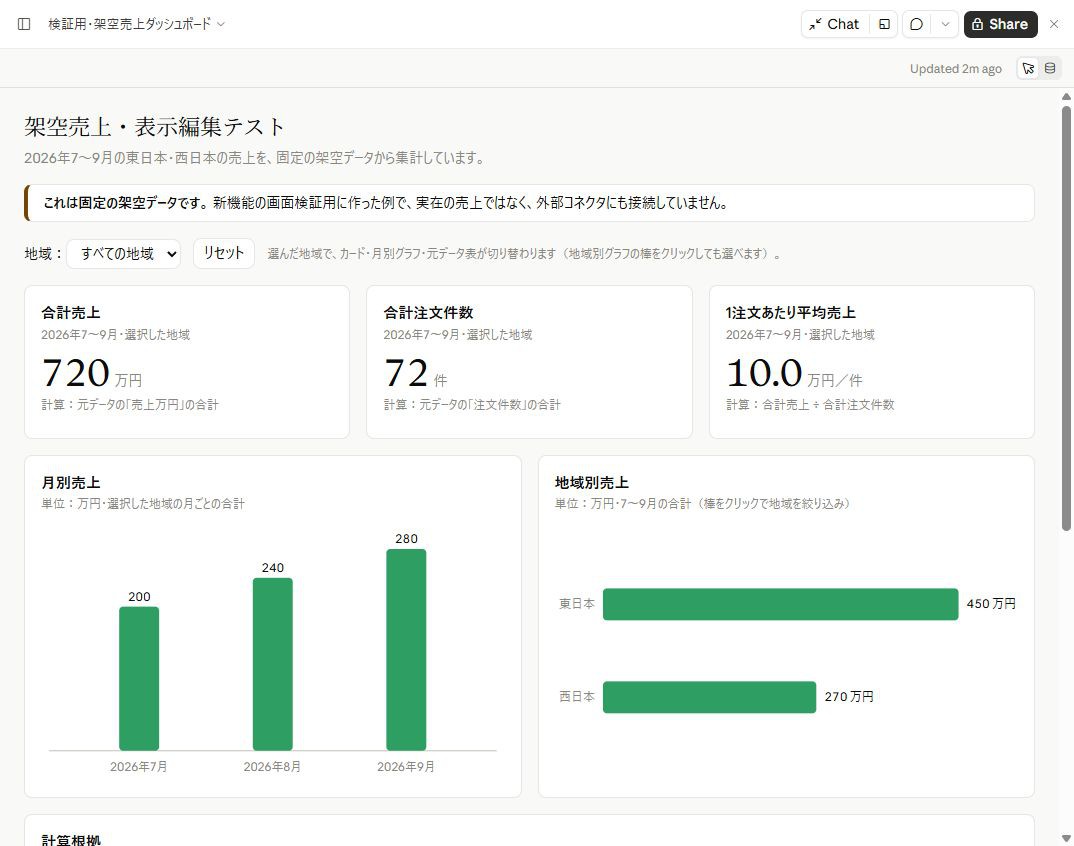Screen dimensions: 1074x846
Task: Click the 2026年9月 bar showing 280
Action: 406,650
